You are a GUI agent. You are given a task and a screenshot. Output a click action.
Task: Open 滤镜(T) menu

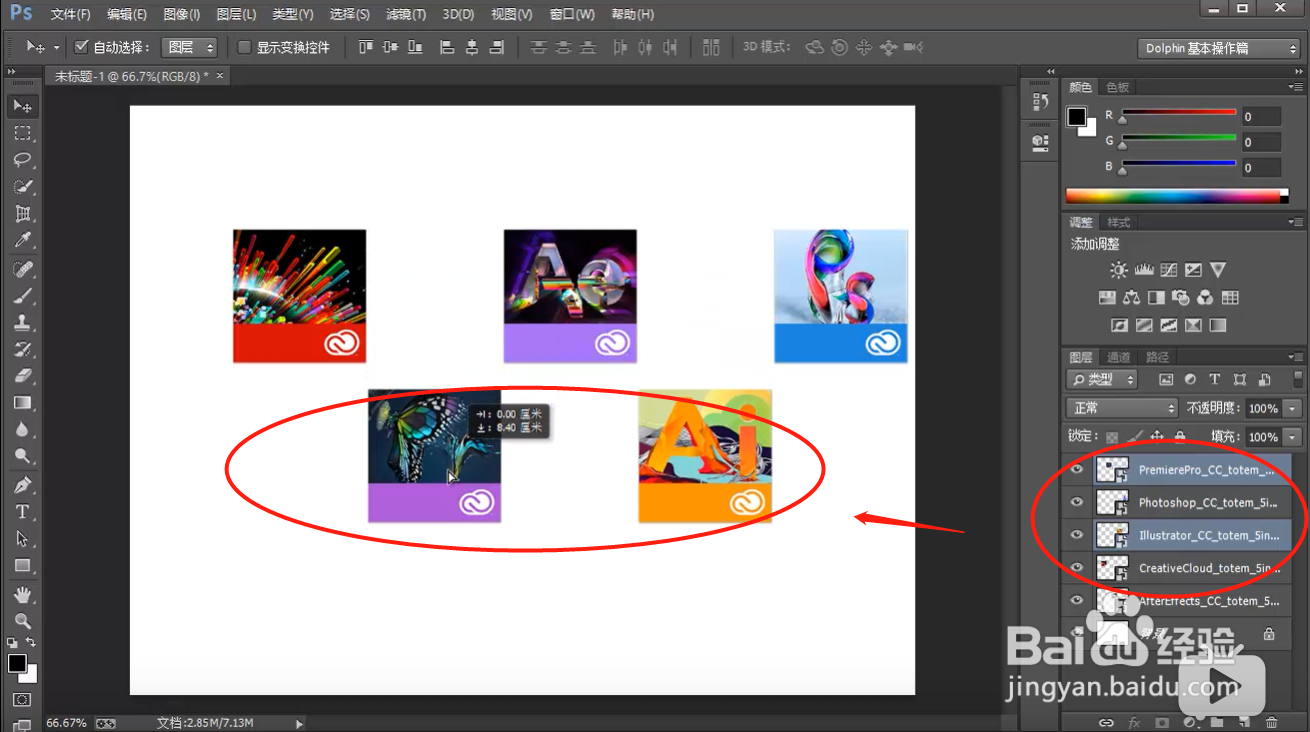point(404,15)
